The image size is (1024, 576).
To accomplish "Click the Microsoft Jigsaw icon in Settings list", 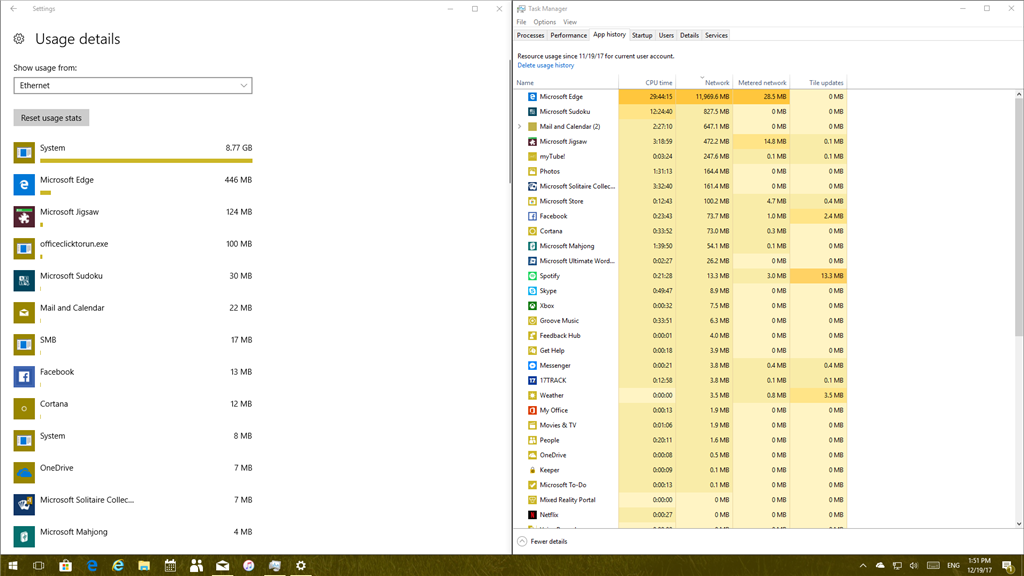I will 24,216.
